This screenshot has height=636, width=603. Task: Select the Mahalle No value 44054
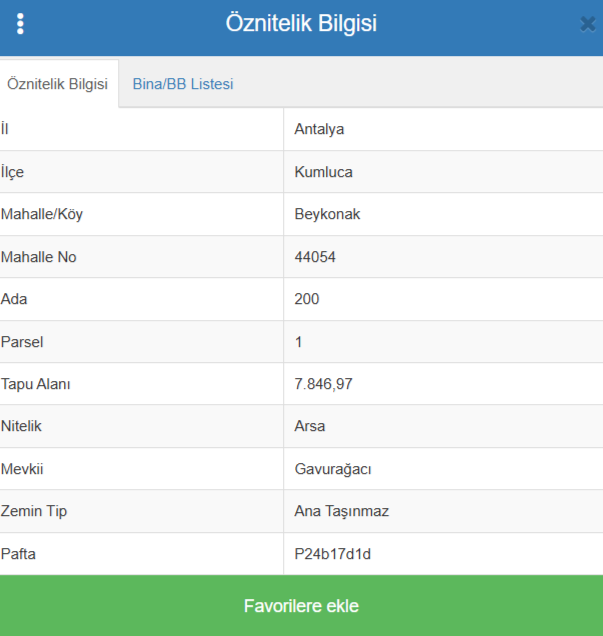pos(315,257)
